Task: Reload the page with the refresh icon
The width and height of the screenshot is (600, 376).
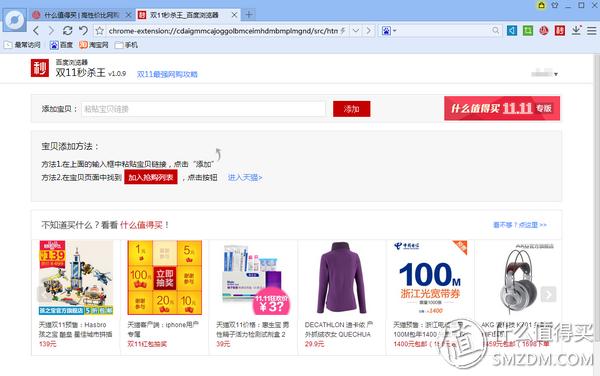Action: point(67,31)
